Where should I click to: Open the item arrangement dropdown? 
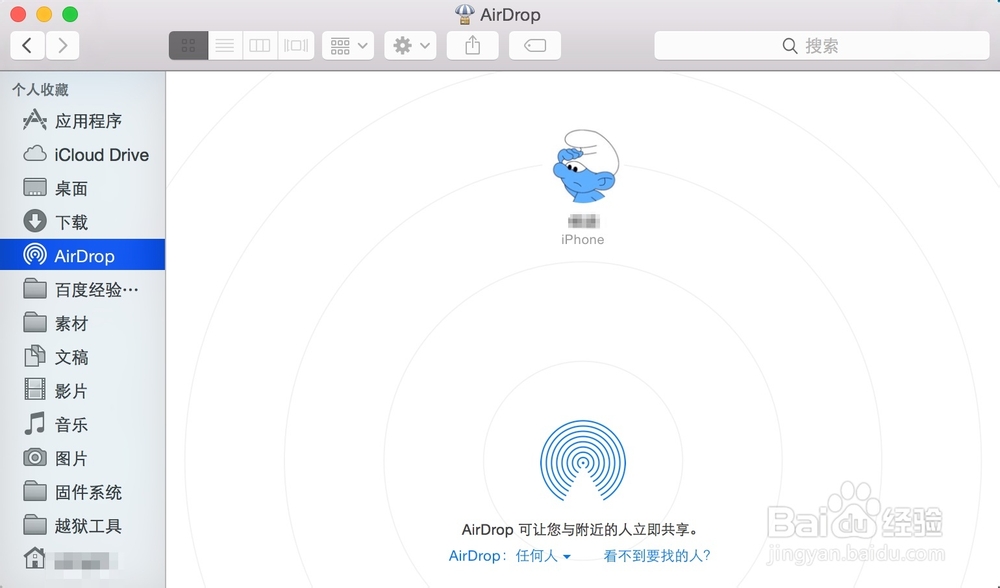pyautogui.click(x=348, y=45)
